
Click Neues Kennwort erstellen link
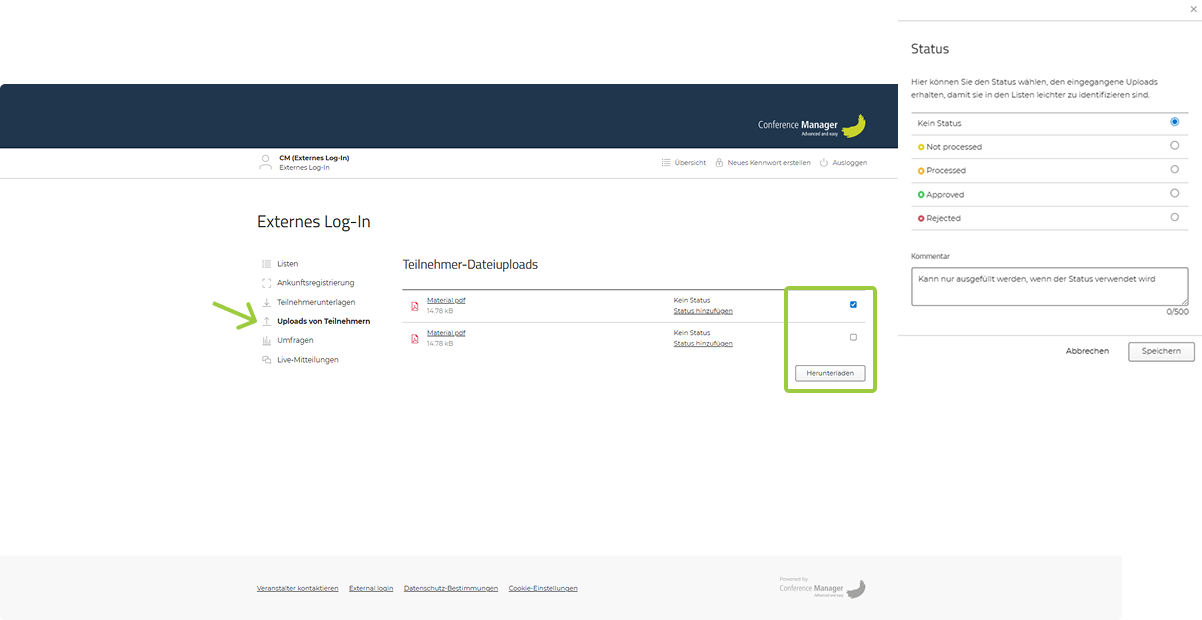[768, 162]
